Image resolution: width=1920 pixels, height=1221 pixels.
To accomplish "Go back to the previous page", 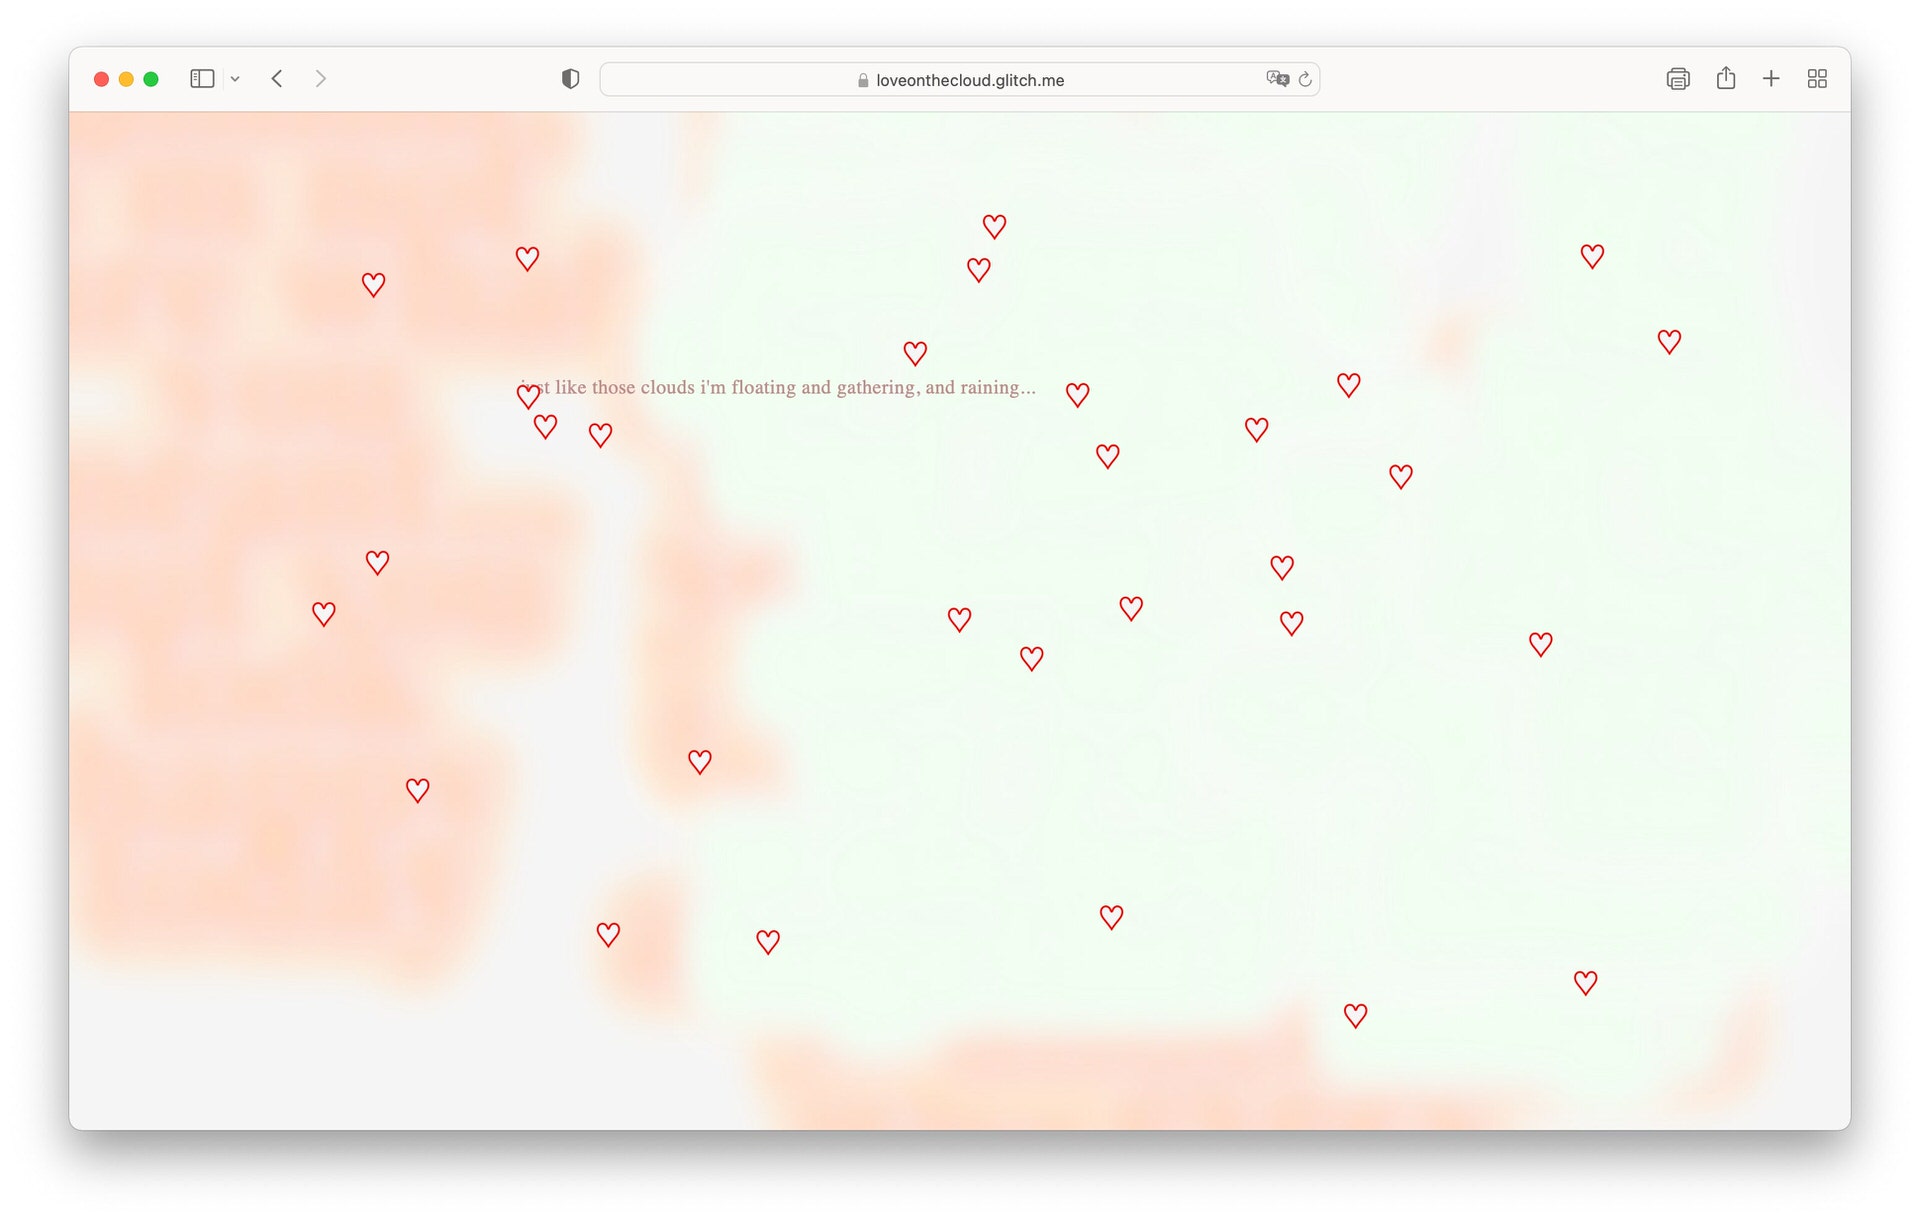I will (x=277, y=79).
